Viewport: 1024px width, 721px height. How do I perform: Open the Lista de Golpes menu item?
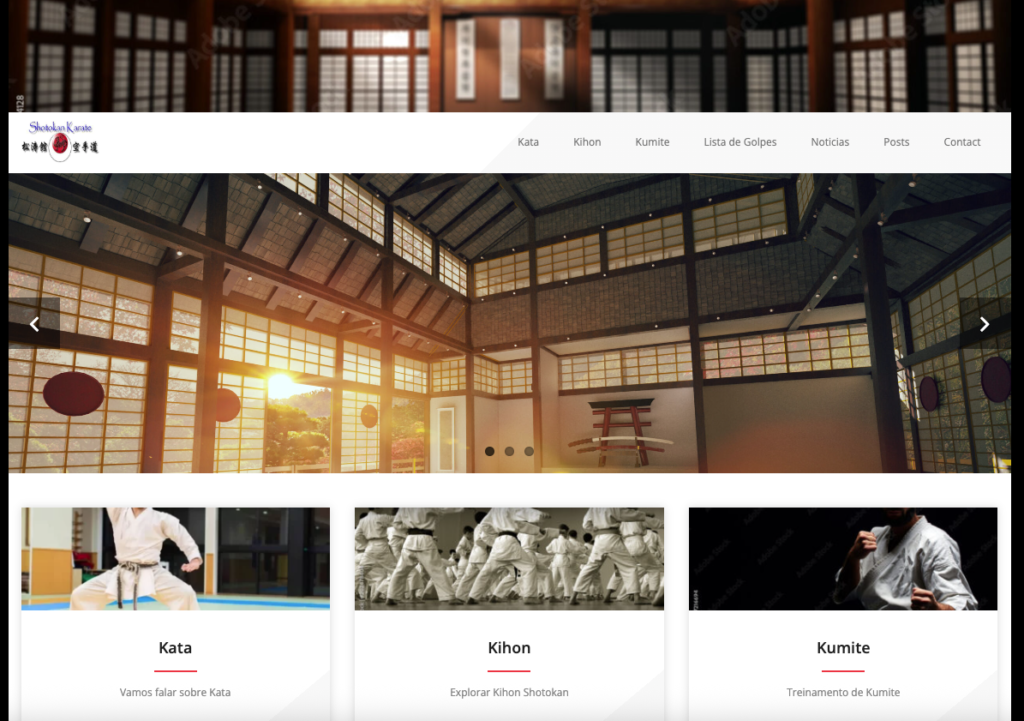tap(740, 142)
